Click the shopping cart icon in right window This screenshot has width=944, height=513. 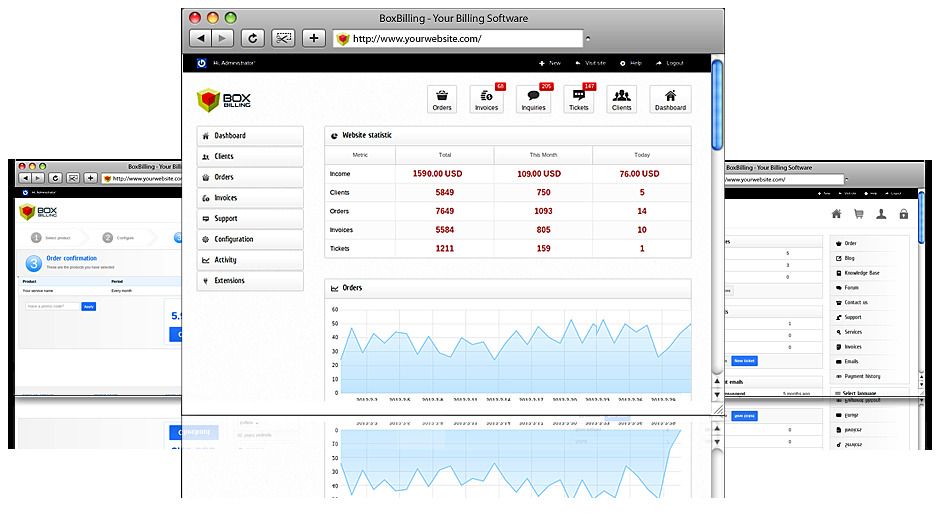point(858,213)
